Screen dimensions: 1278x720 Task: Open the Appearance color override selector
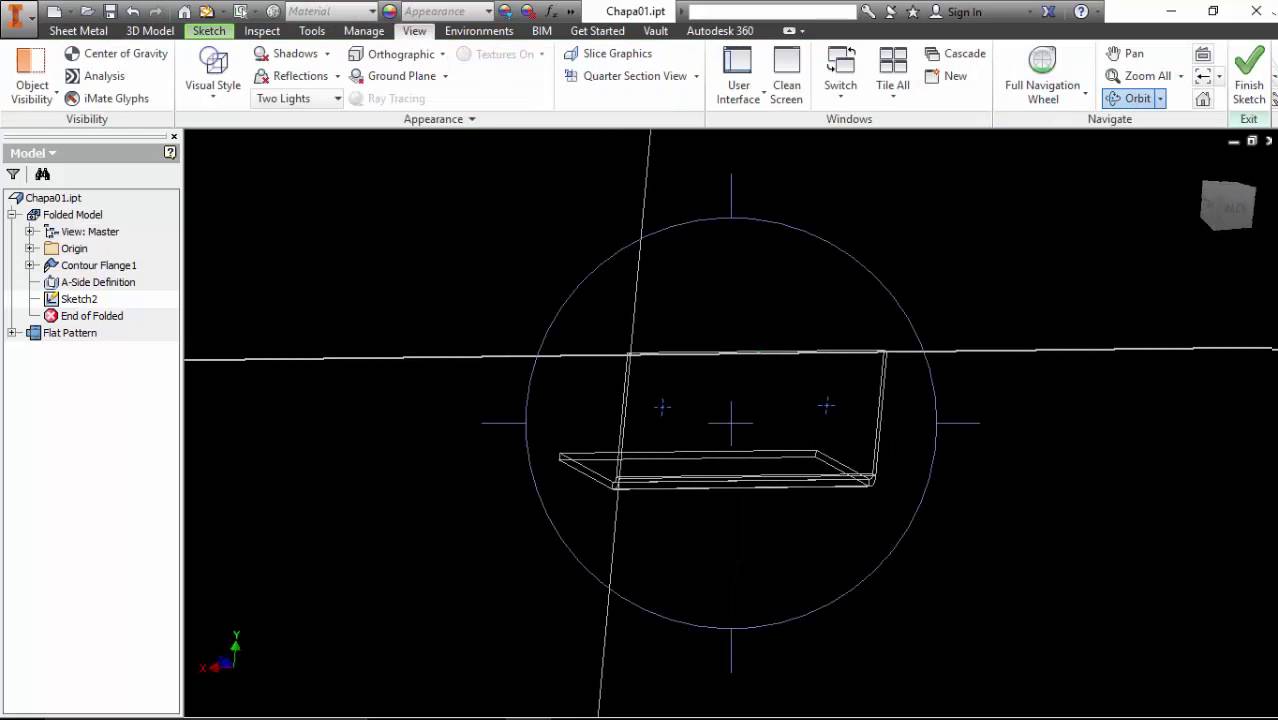pos(446,12)
